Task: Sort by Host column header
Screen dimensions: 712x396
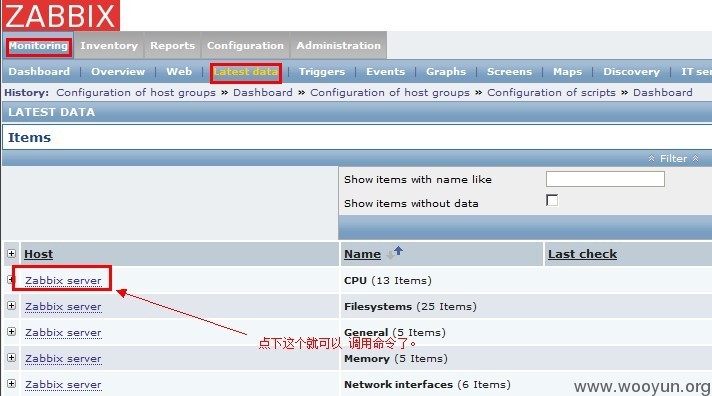Action: pos(39,254)
